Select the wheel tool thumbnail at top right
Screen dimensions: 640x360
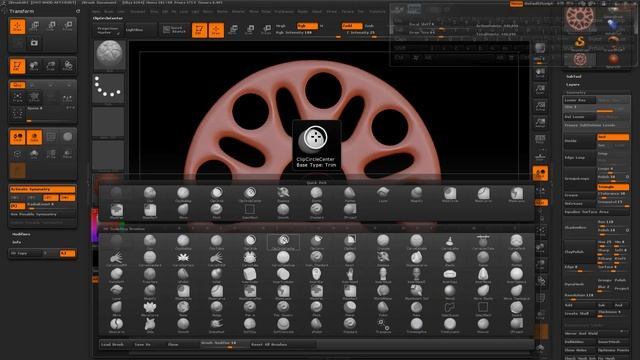580,17
